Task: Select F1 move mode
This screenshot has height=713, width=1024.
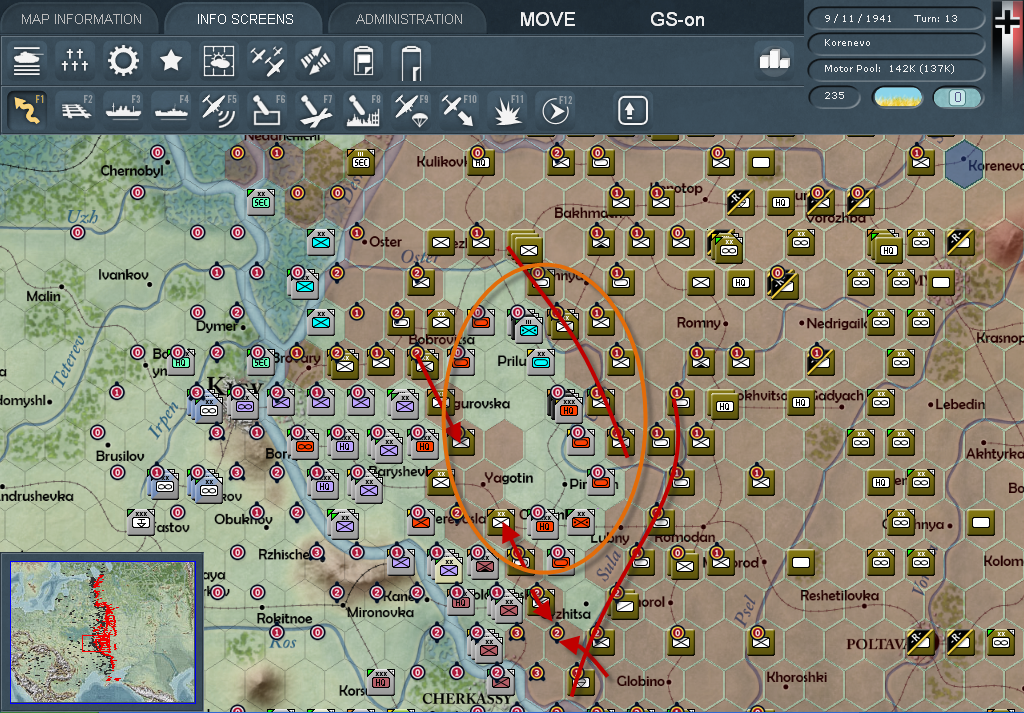Action: [27, 109]
